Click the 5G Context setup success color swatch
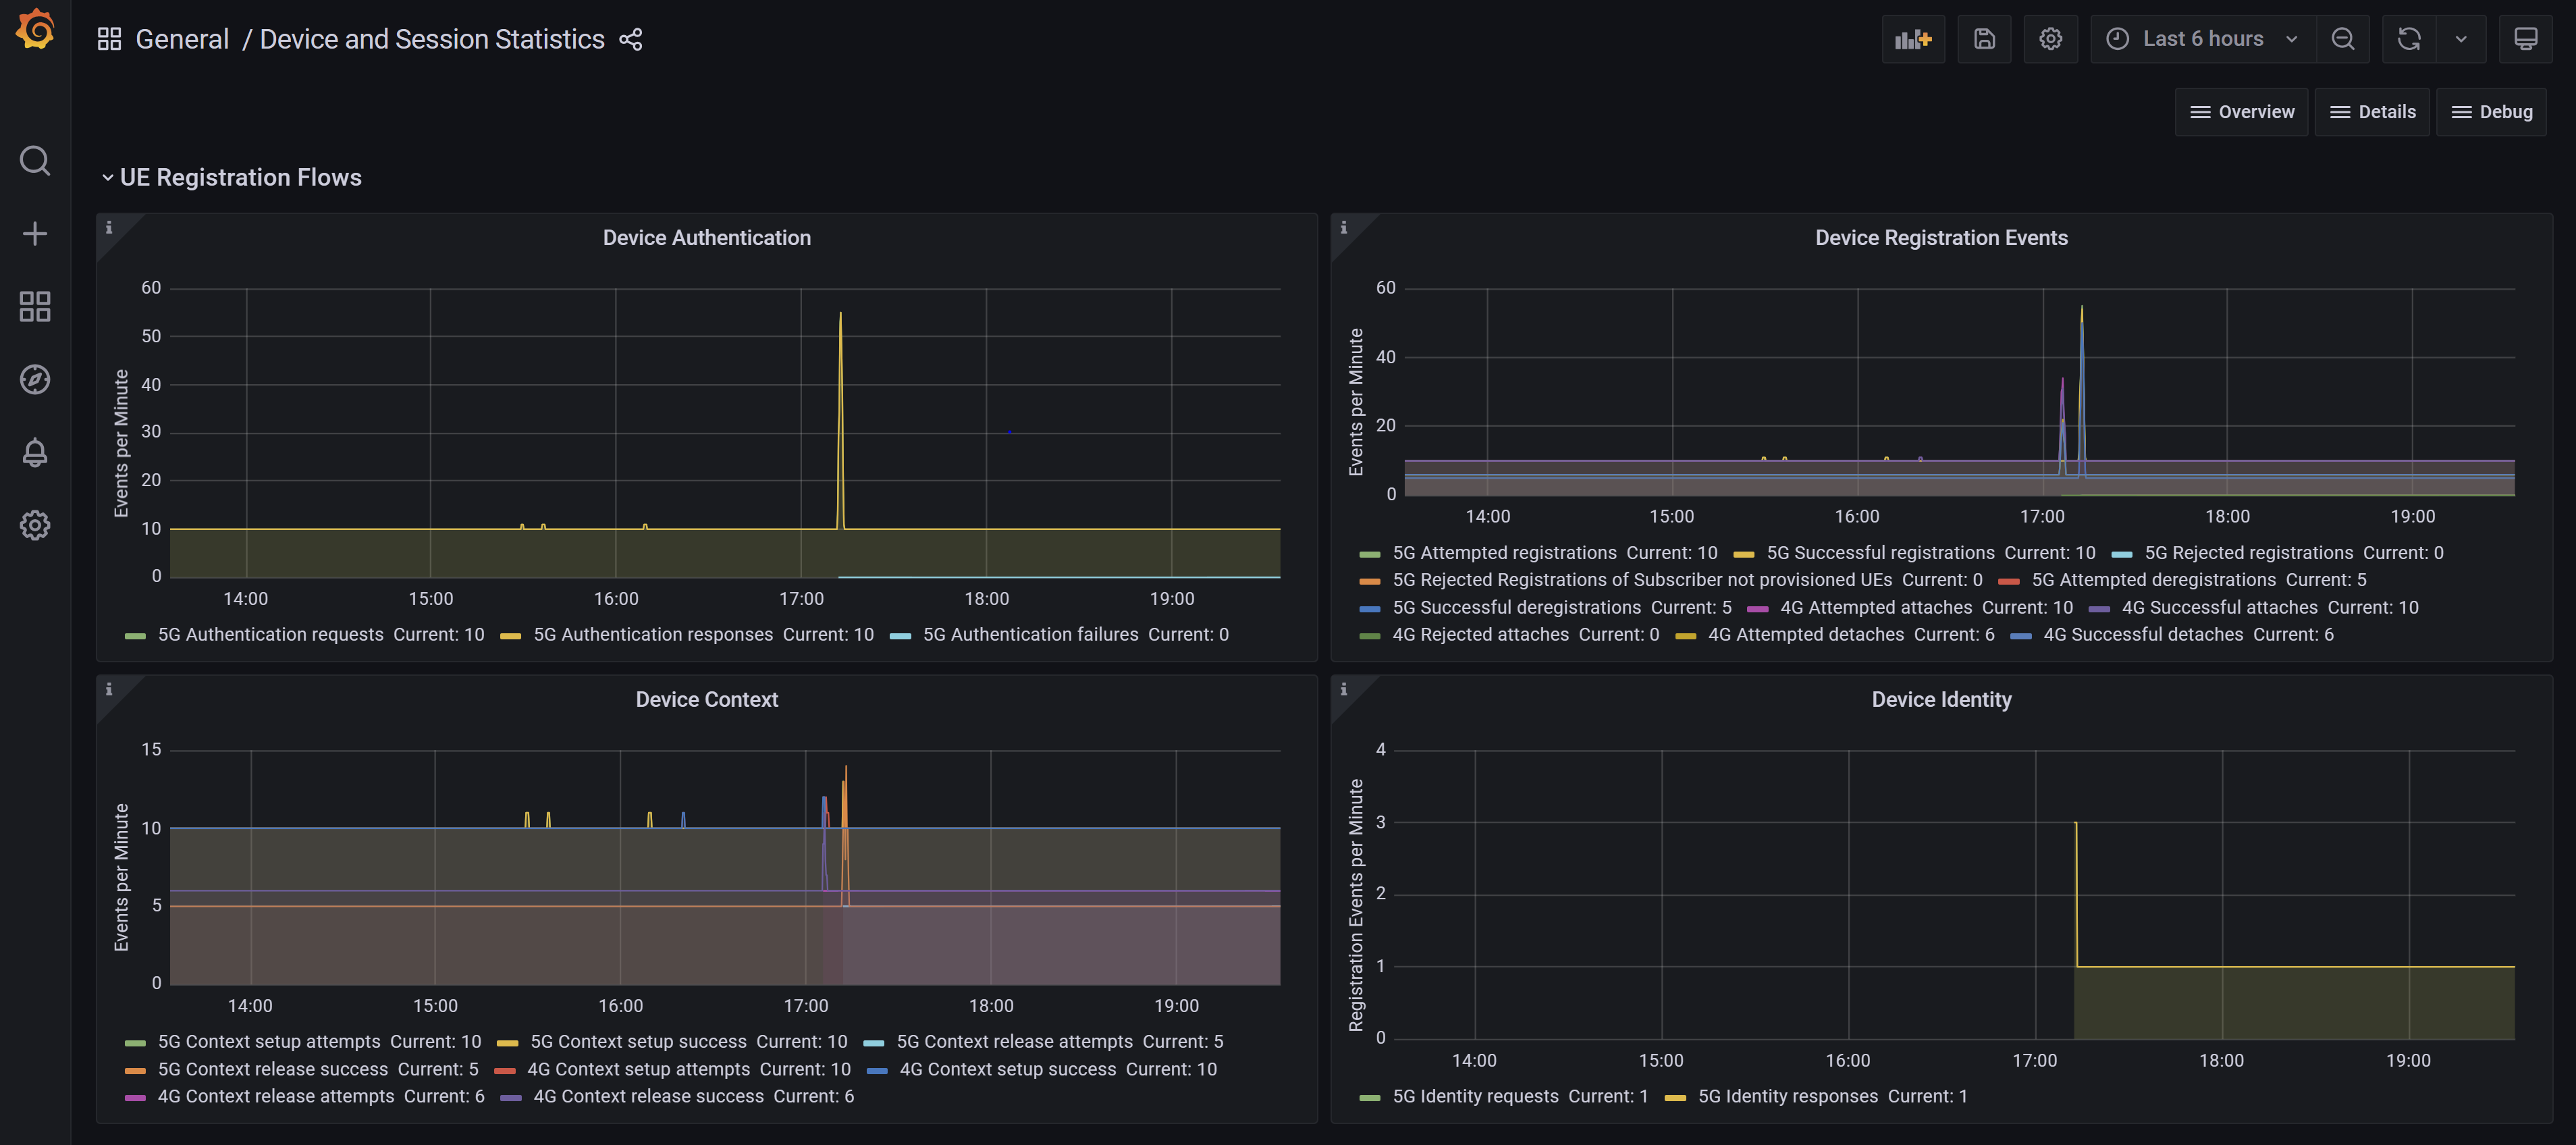 [x=508, y=1042]
